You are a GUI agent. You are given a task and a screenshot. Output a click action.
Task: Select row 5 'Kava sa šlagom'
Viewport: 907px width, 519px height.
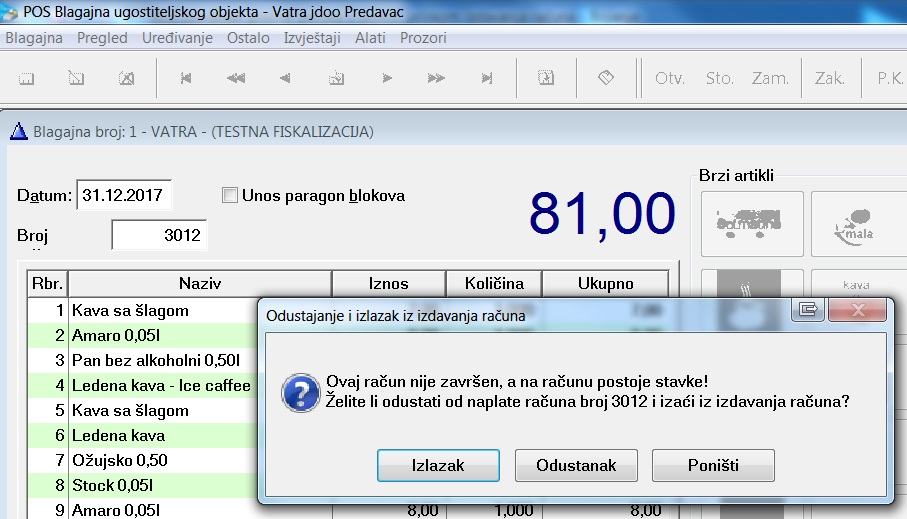142,410
